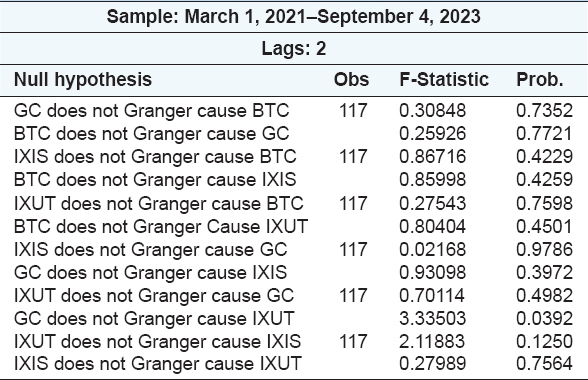Click F-Statistic value 3.33503

(x=432, y=318)
